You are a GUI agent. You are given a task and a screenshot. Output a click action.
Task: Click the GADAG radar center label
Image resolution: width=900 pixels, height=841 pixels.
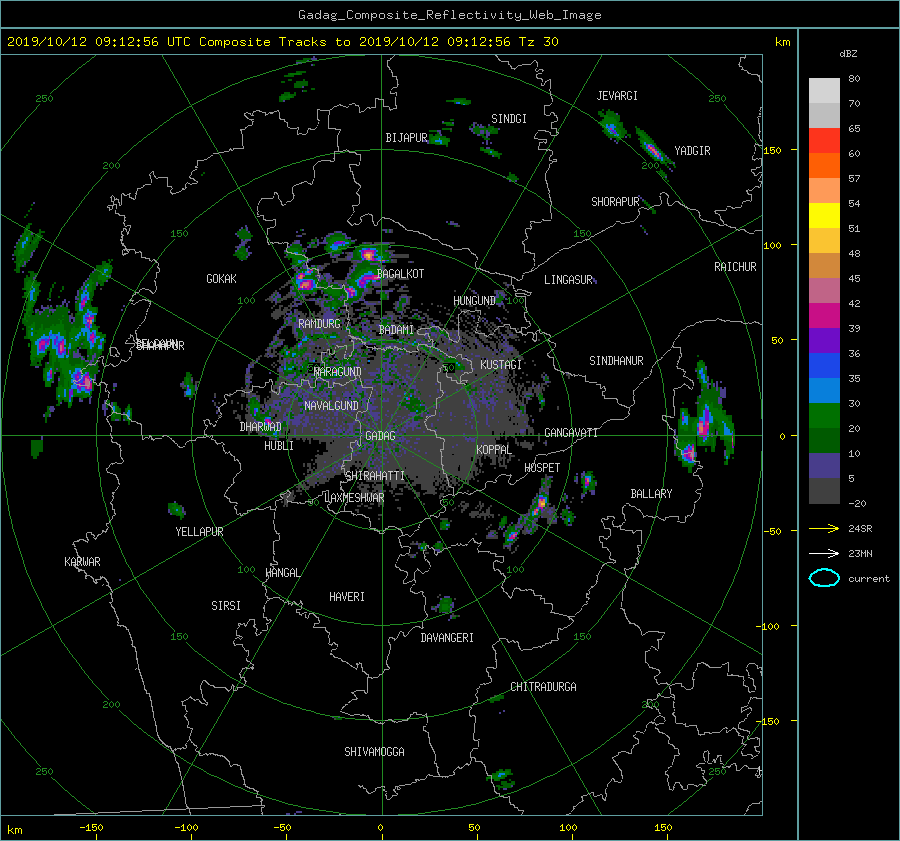coord(380,436)
